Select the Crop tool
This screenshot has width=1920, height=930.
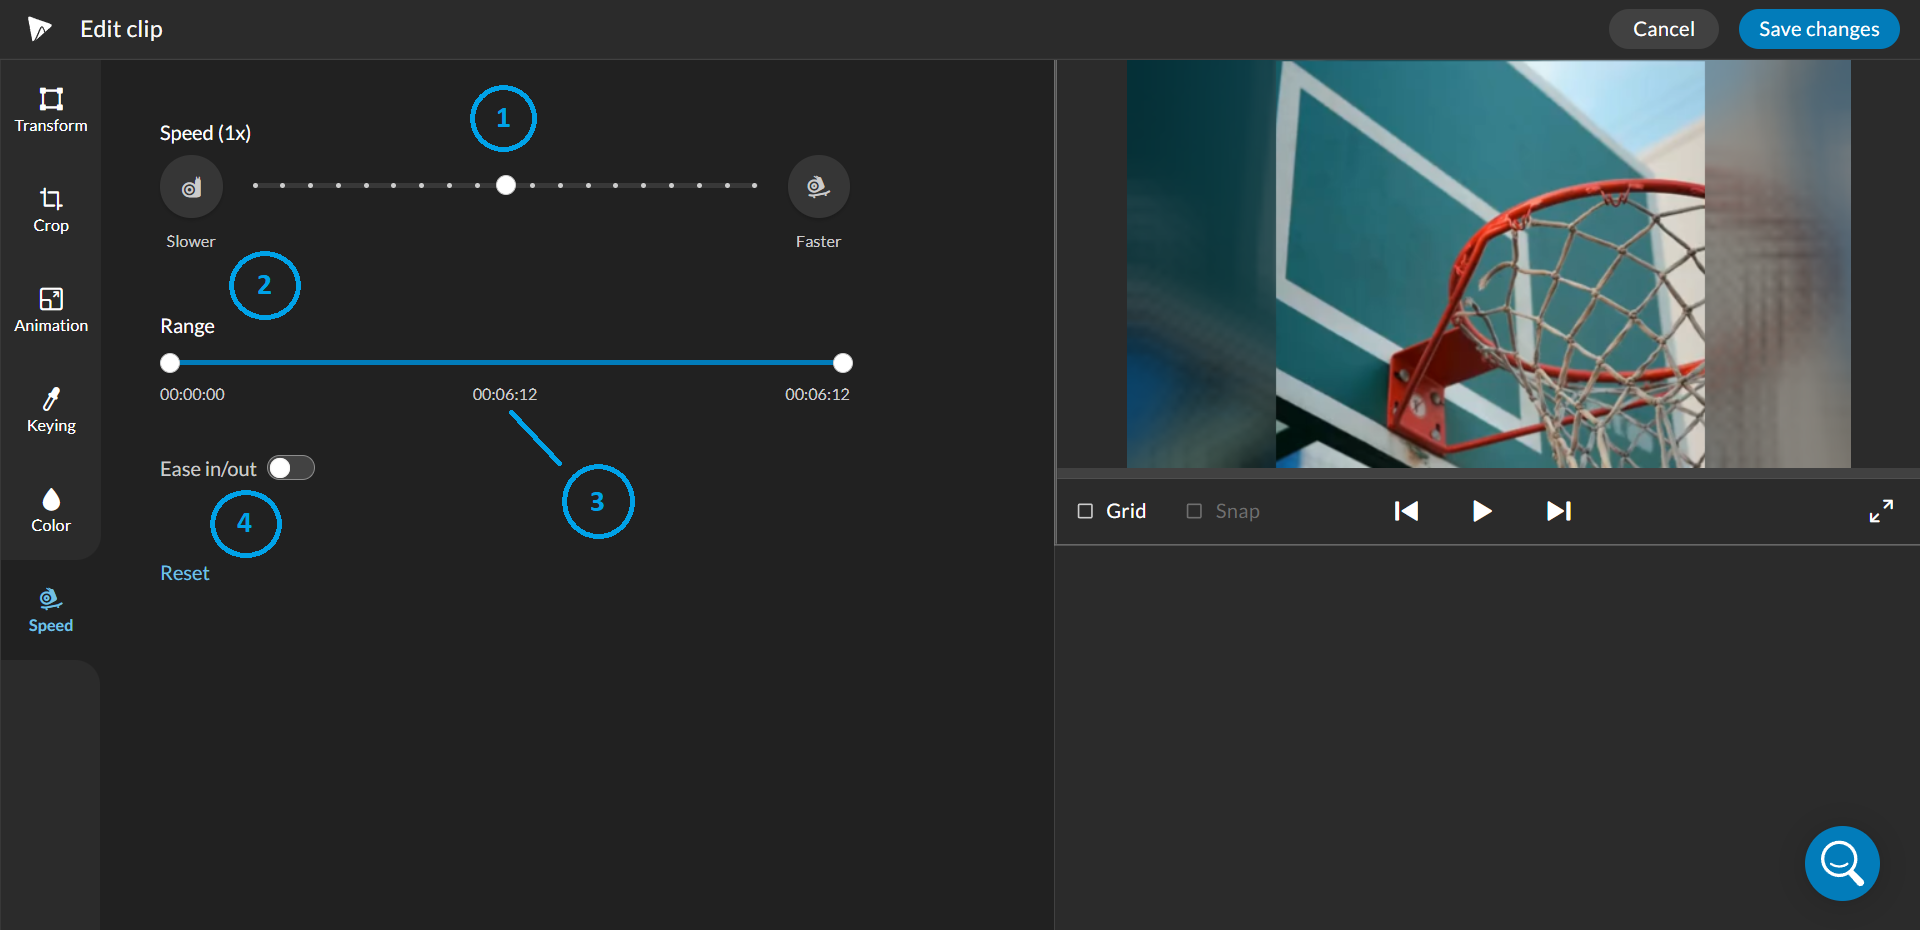click(x=51, y=210)
